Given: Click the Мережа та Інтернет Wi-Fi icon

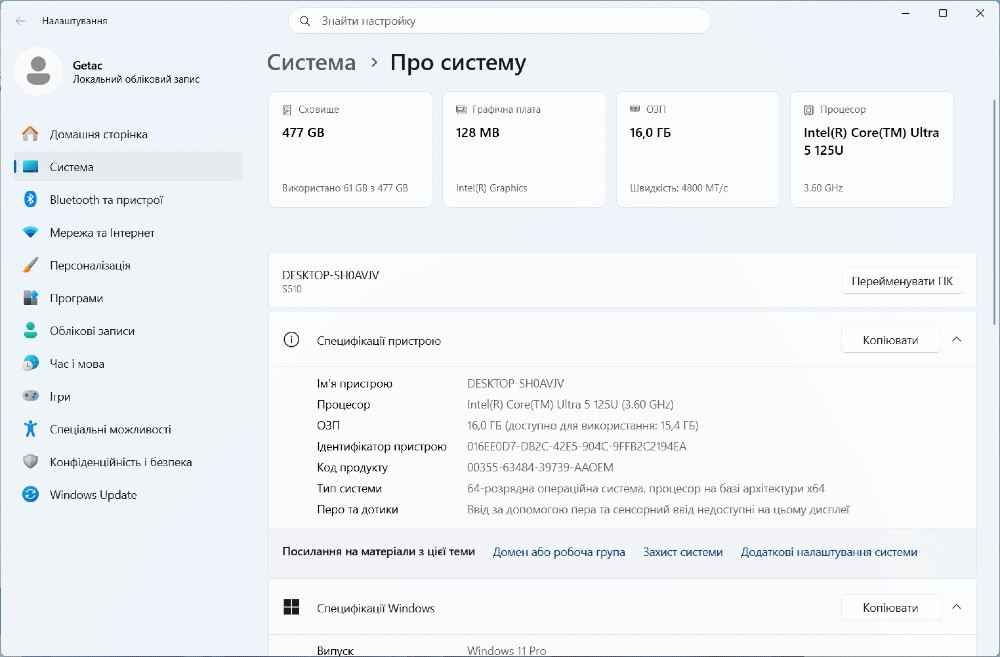Looking at the screenshot, I should (x=30, y=232).
